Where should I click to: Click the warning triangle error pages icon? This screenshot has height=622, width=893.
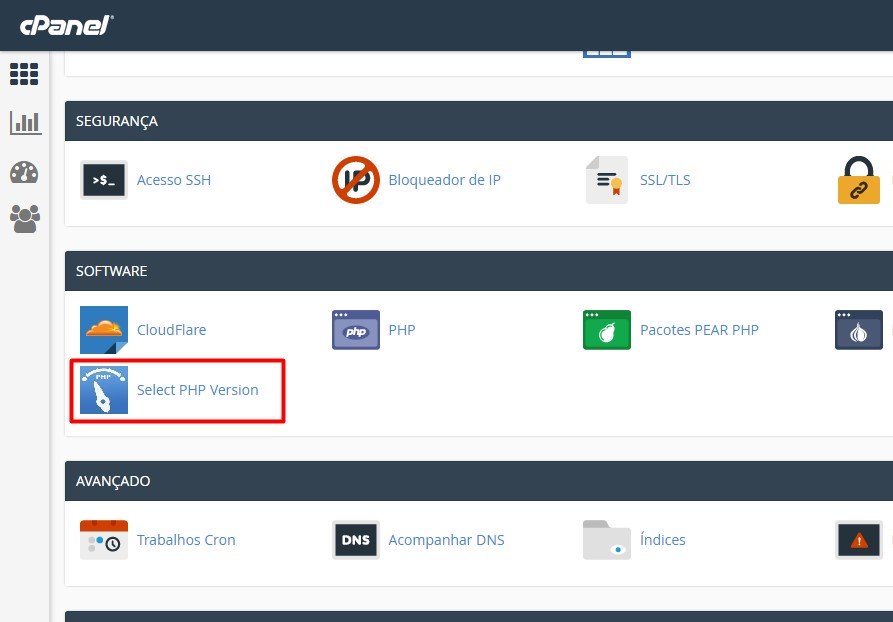click(x=859, y=540)
